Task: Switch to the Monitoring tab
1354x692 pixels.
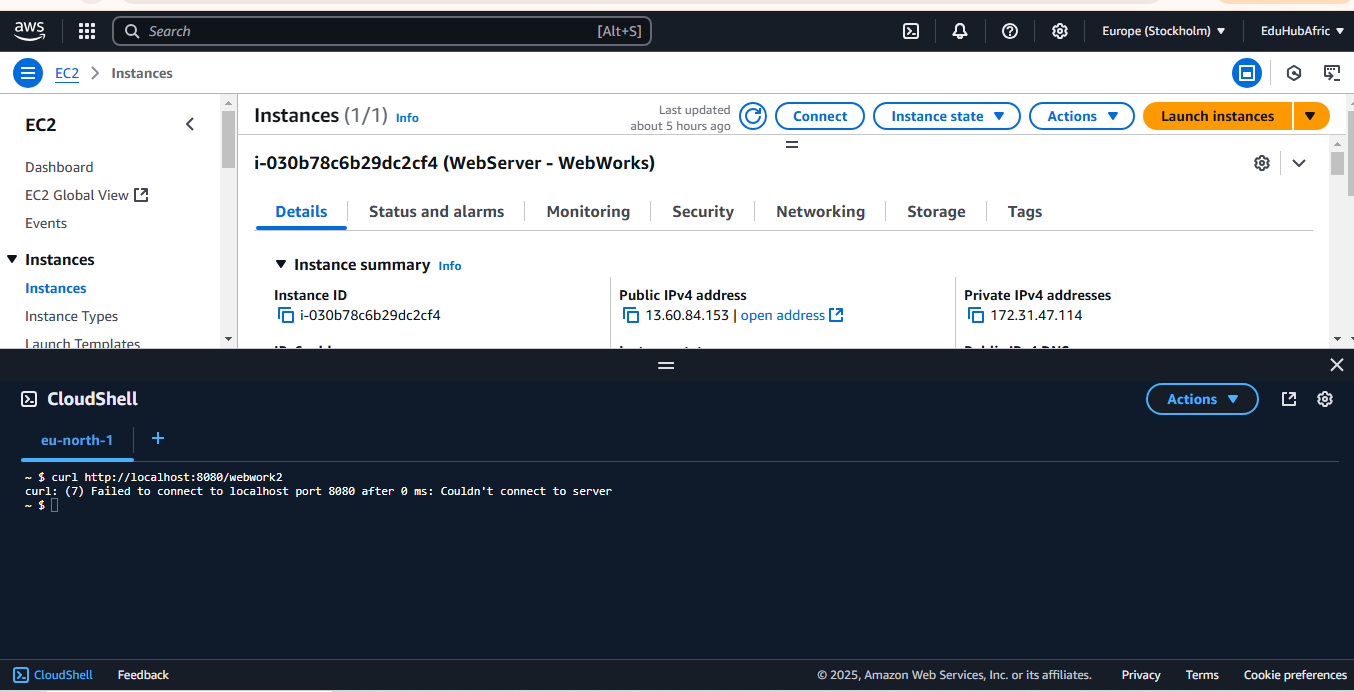Action: click(x=588, y=212)
